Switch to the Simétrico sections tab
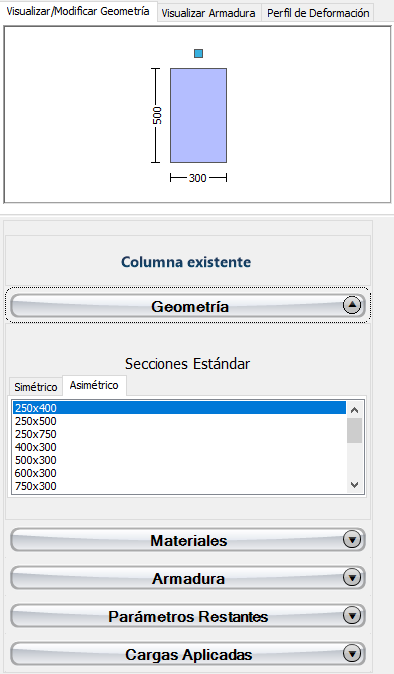394x674 pixels. (x=36, y=387)
